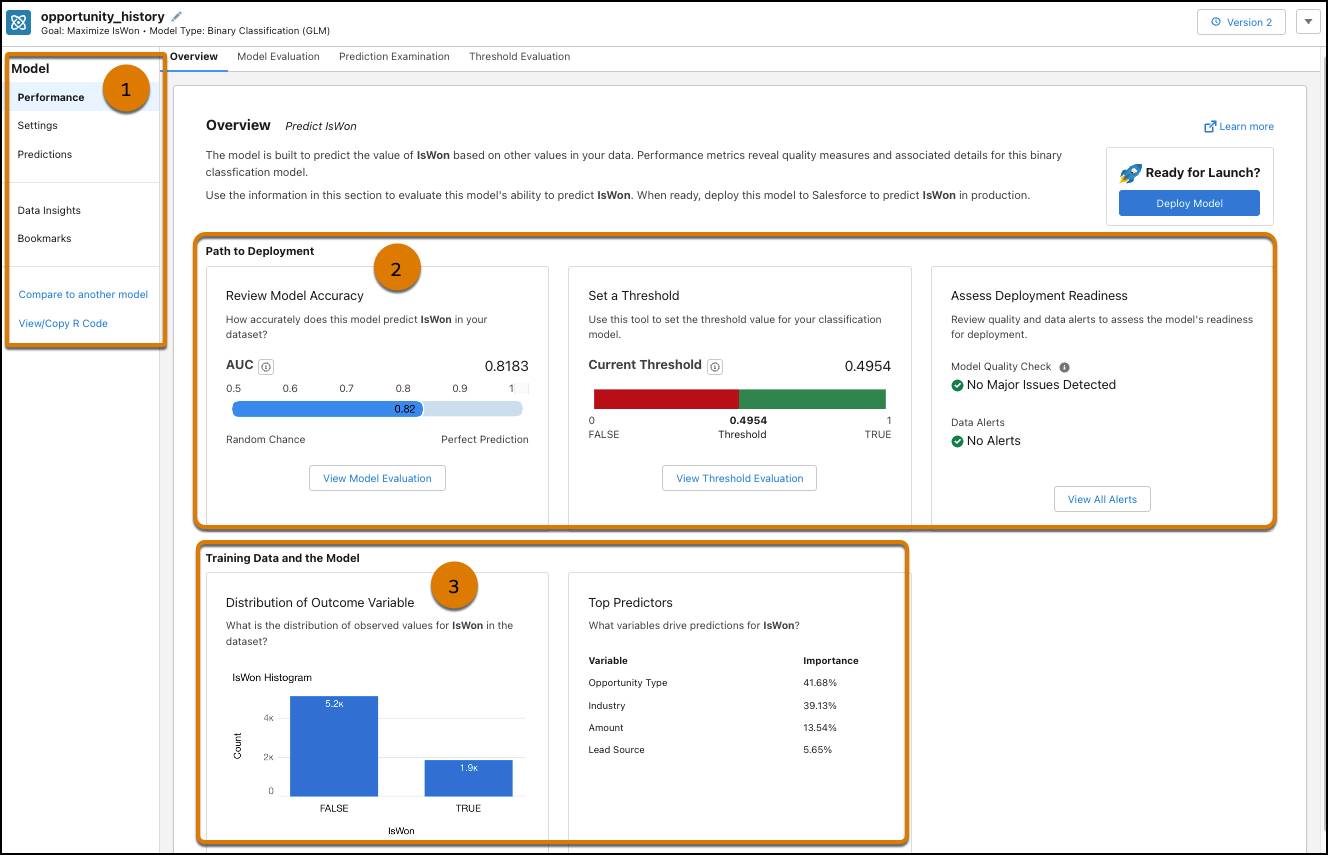Switch to the Model Evaluation tab
The image size is (1328, 855).
point(278,56)
